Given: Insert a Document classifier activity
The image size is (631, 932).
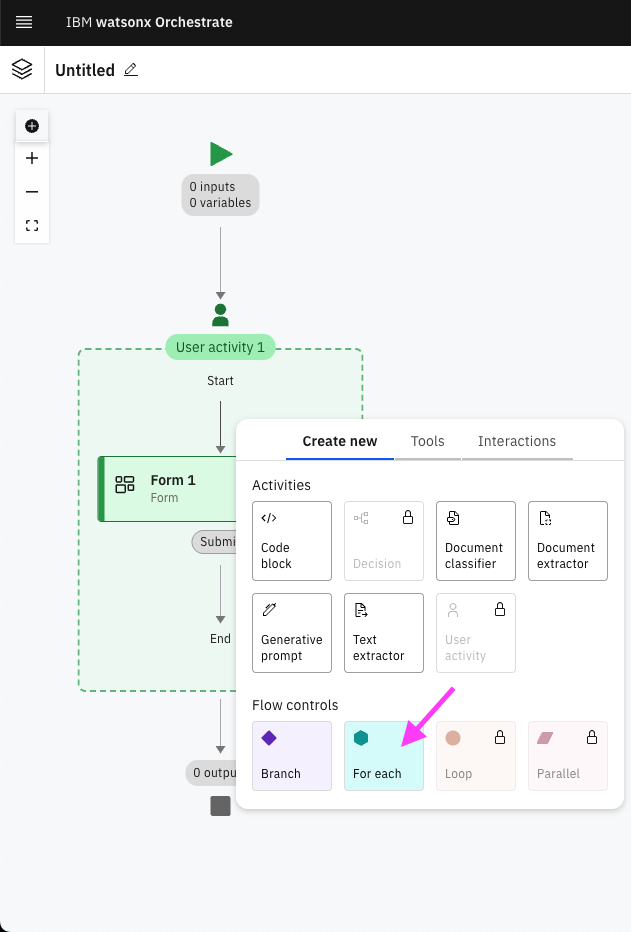Looking at the screenshot, I should [x=475, y=541].
